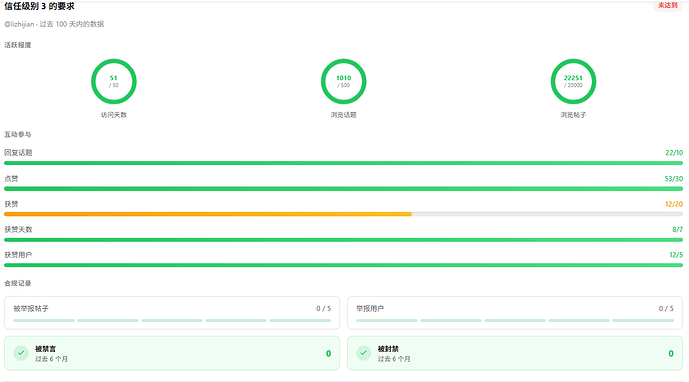Click the 活跃程度 section label
This screenshot has height=382, width=689.
click(18, 45)
